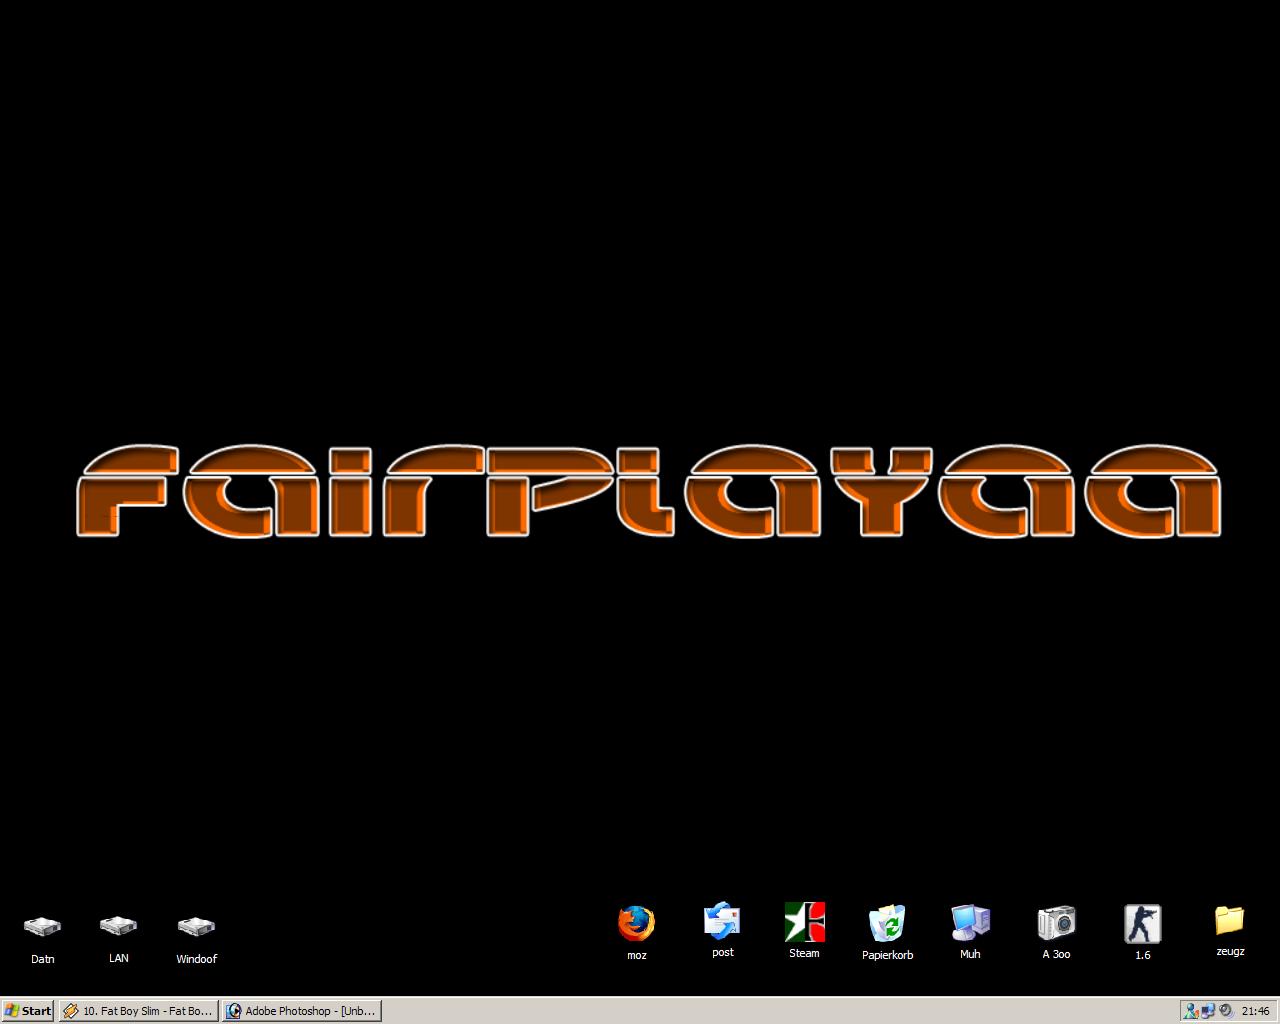Open the Papierkorb recycle bin

pyautogui.click(x=887, y=923)
